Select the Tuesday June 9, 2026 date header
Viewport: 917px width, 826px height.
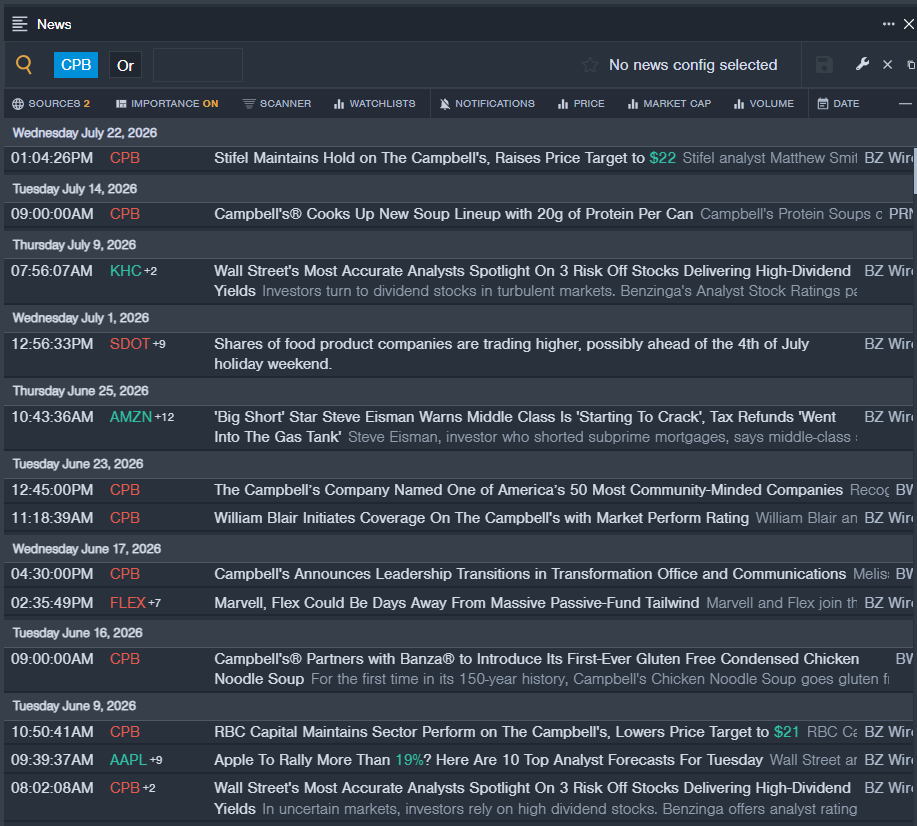click(74, 706)
